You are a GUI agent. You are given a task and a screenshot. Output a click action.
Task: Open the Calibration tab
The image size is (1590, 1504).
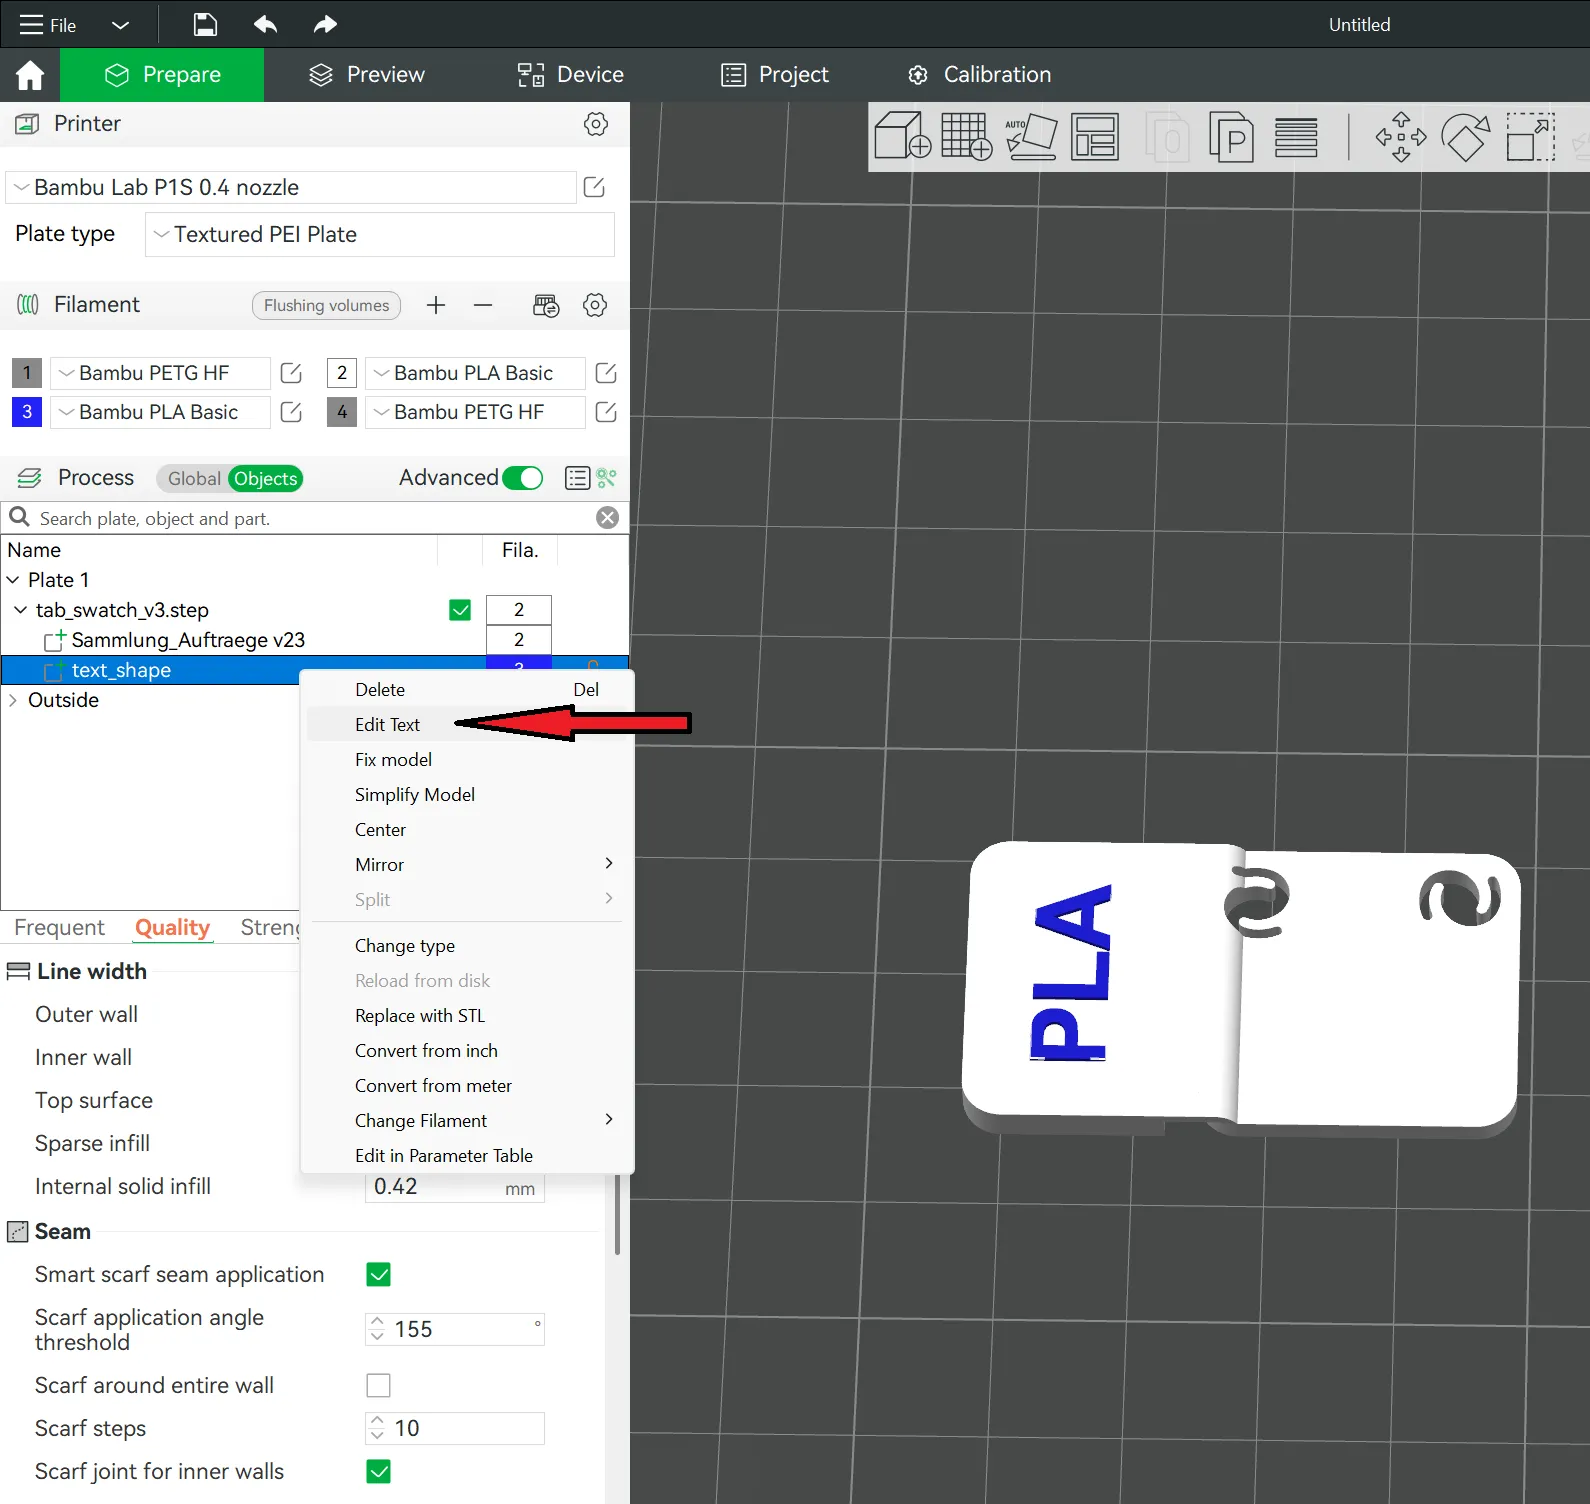pos(979,75)
